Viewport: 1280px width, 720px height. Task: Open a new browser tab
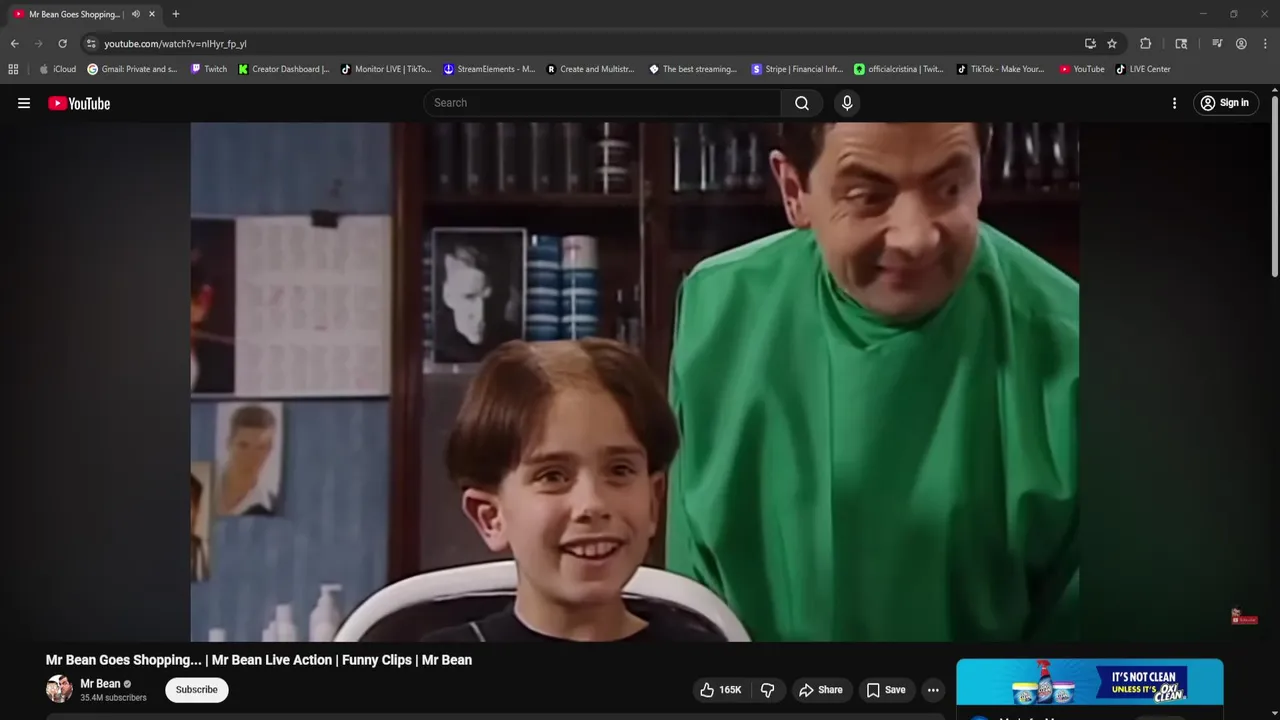(x=176, y=14)
